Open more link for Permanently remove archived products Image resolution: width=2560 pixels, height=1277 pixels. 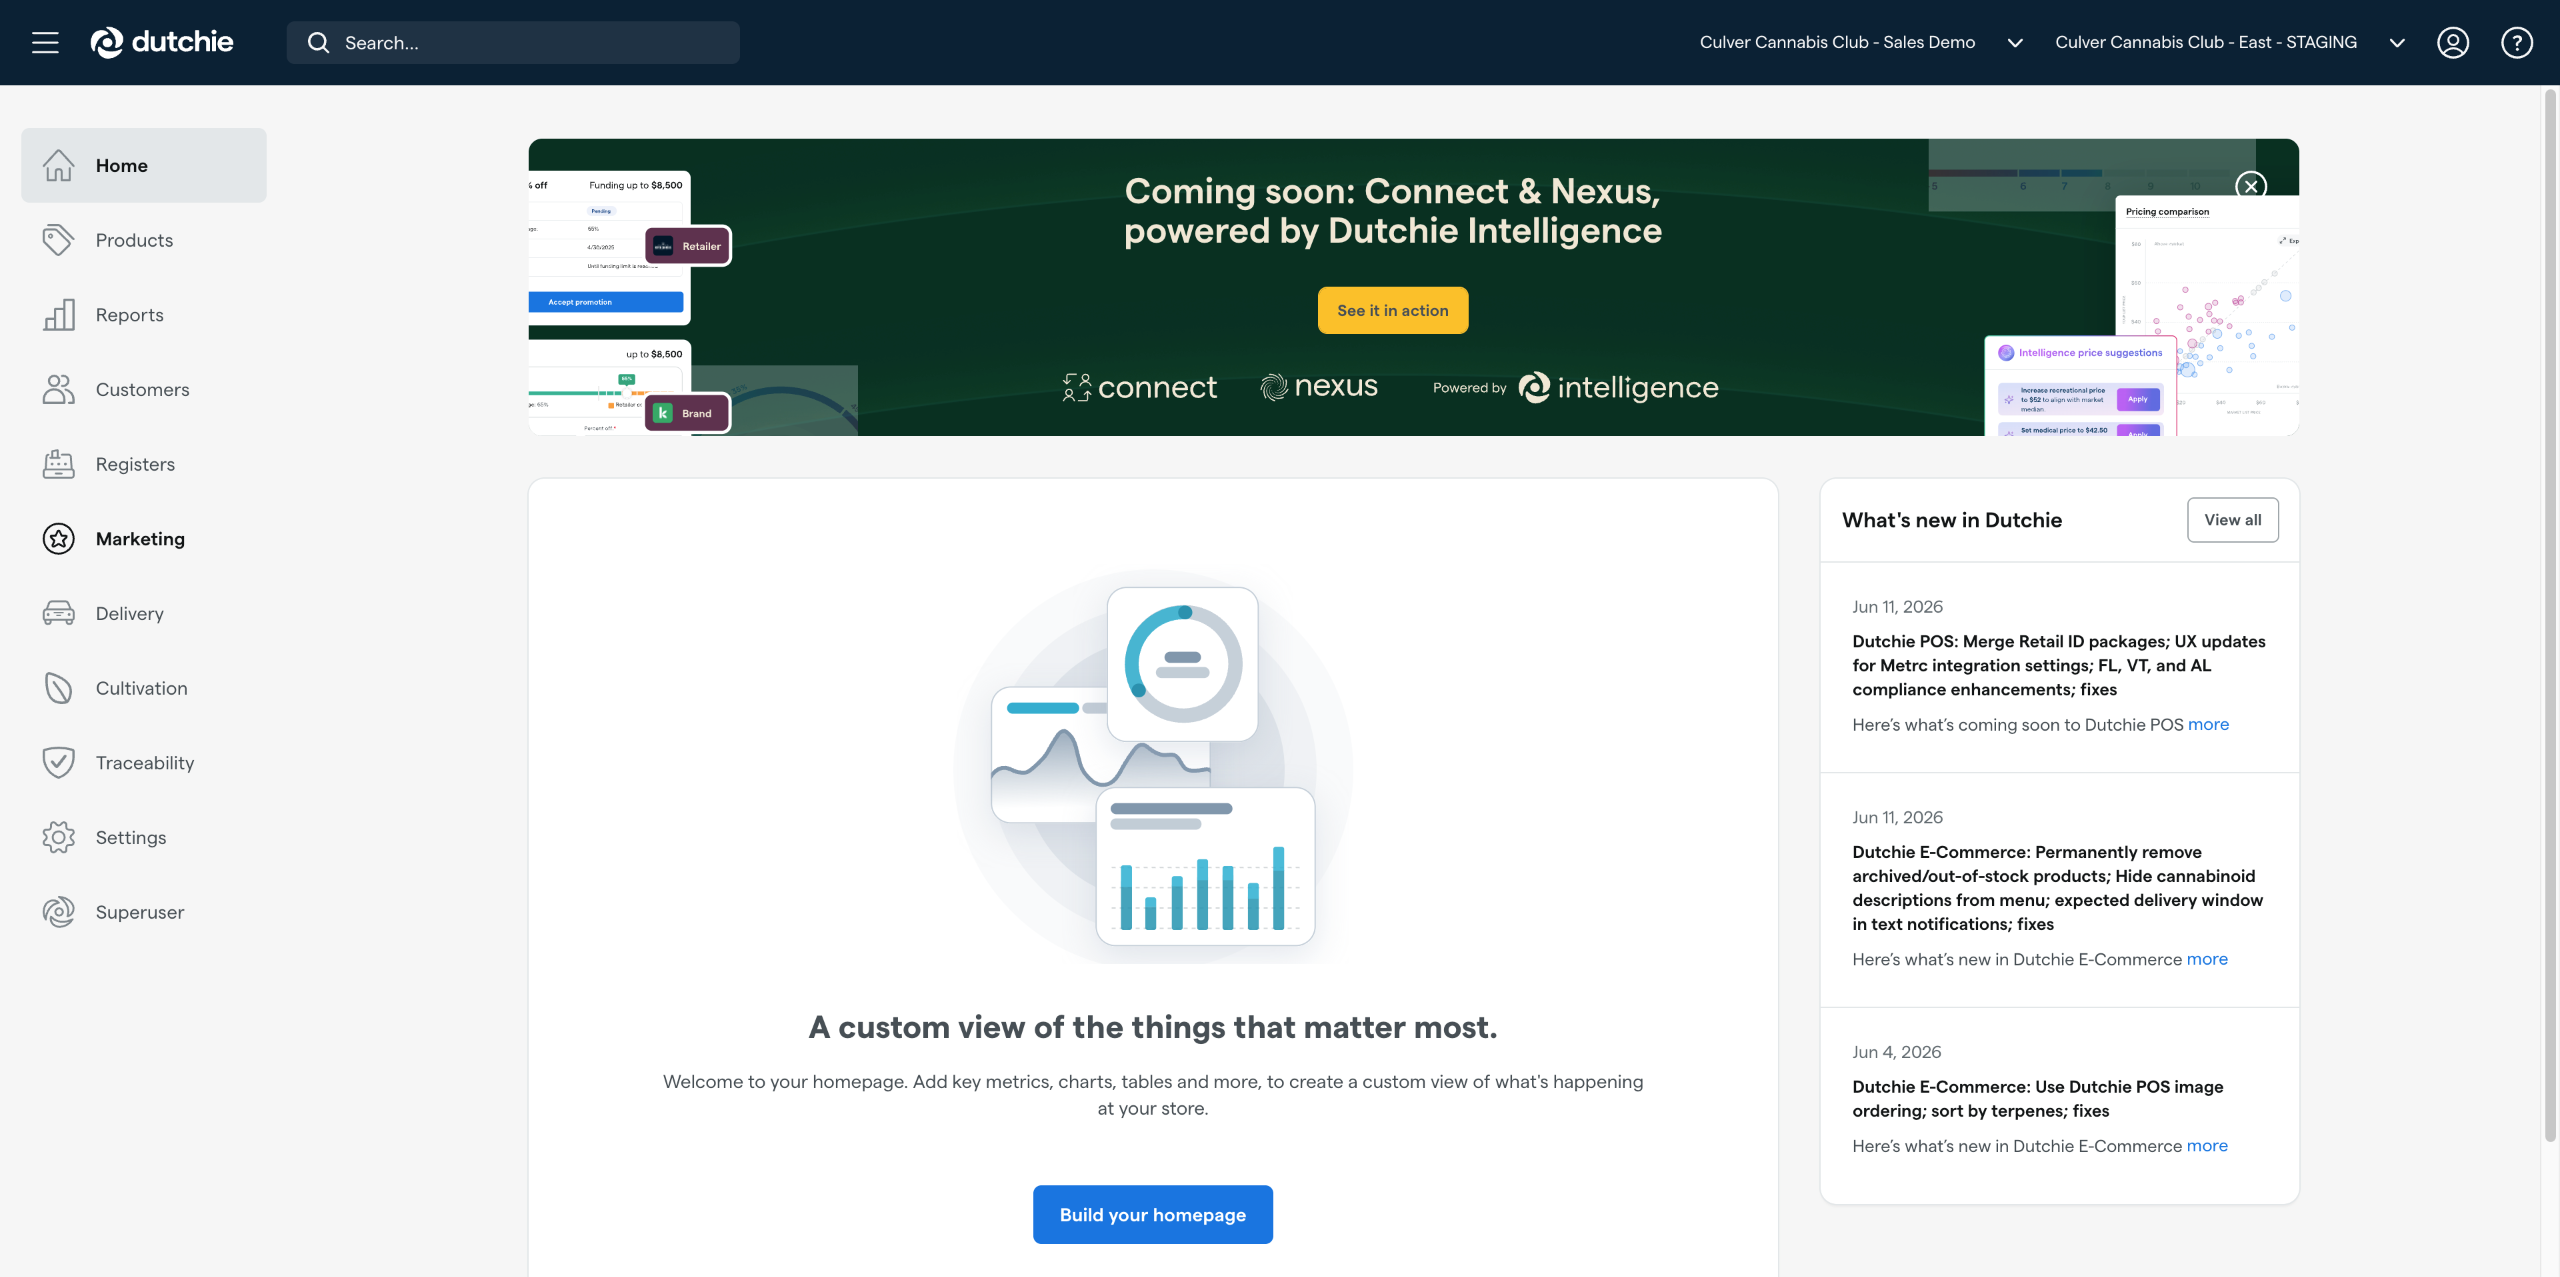pos(2207,959)
